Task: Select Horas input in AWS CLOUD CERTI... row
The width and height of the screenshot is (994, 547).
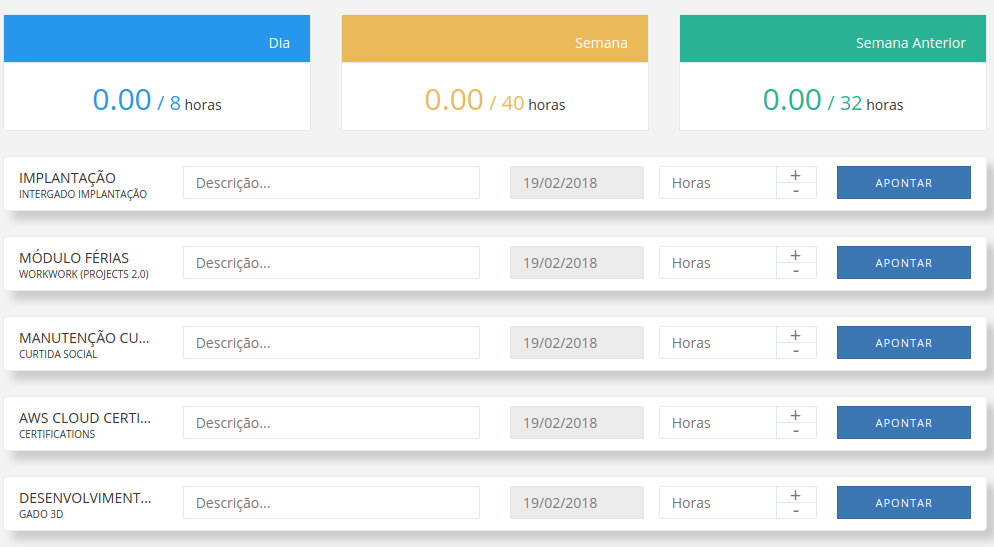Action: click(x=718, y=422)
